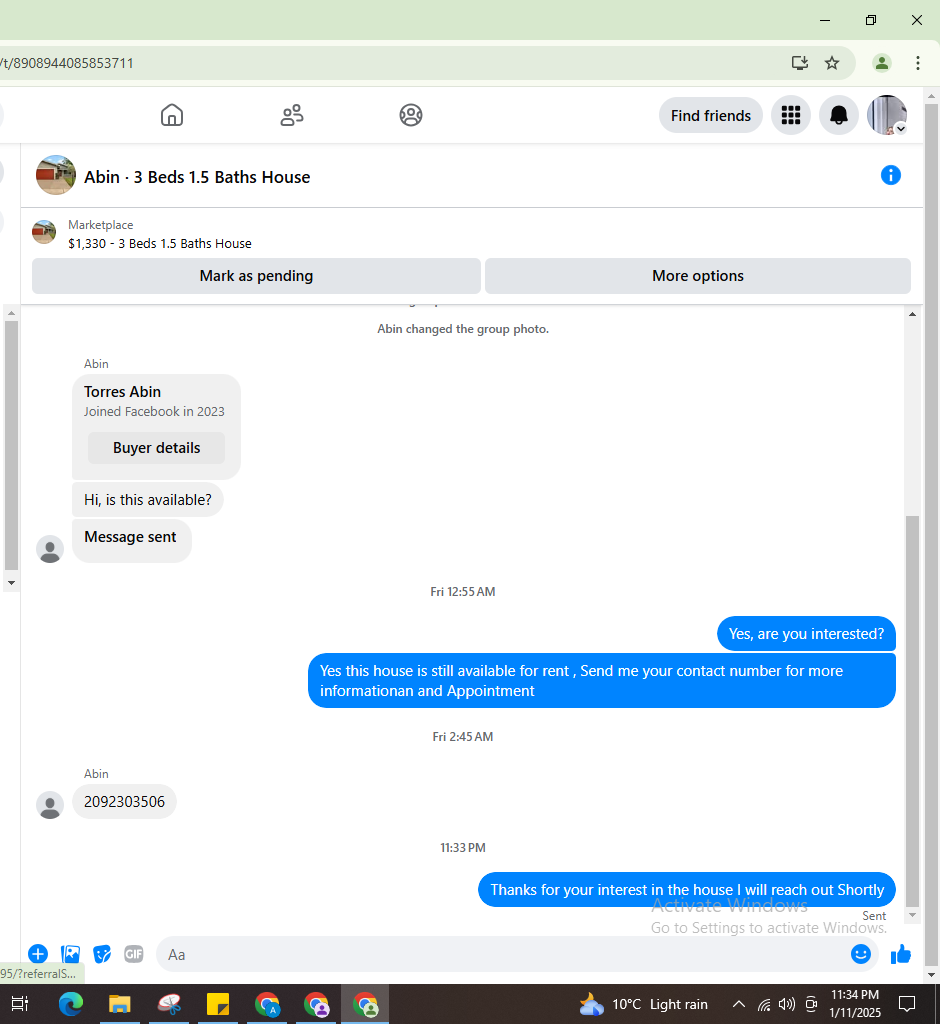Open Microsoft Edge from taskbar
Image resolution: width=940 pixels, height=1024 pixels.
pos(71,1004)
